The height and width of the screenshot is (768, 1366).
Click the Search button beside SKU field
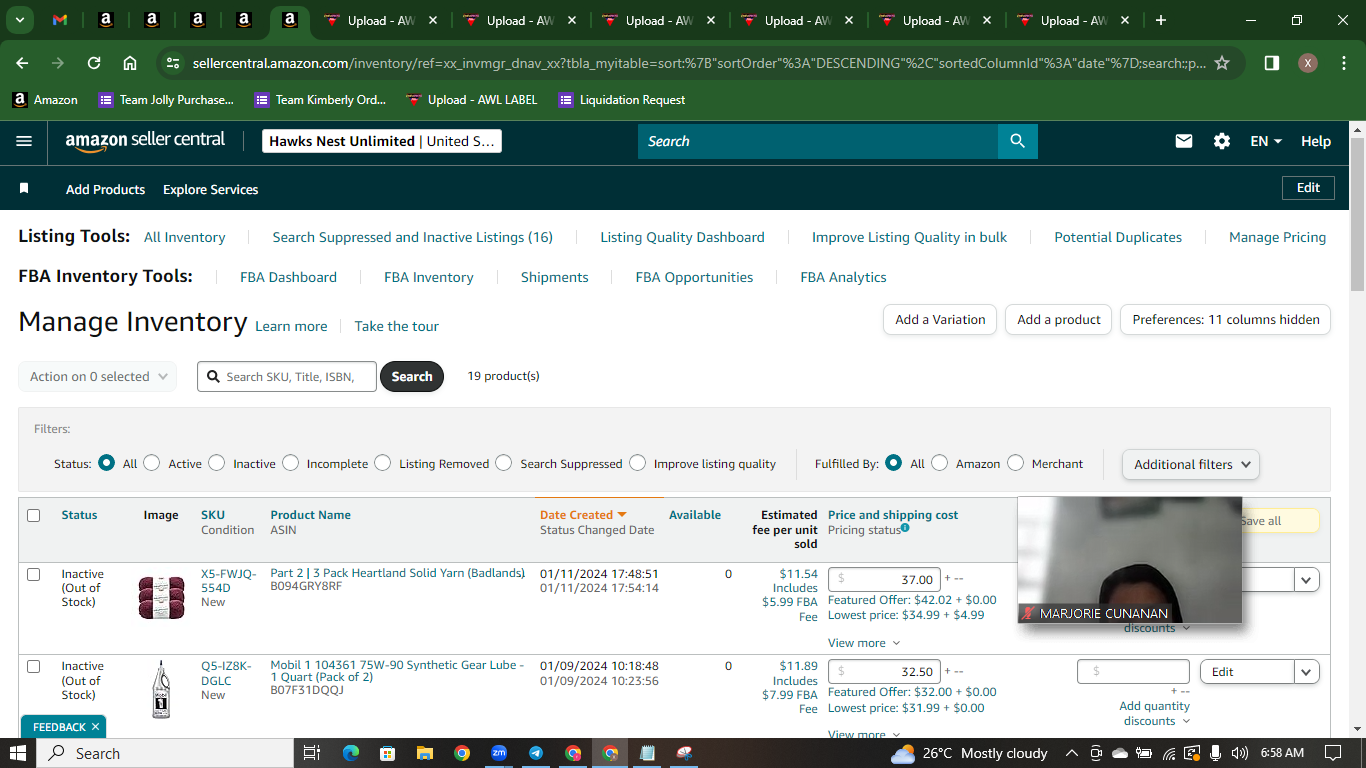tap(412, 377)
